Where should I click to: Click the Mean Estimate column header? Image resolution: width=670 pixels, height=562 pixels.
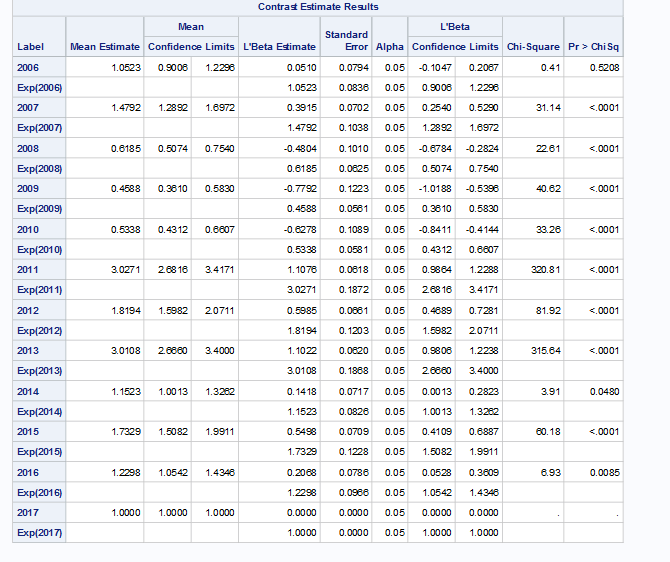point(104,47)
